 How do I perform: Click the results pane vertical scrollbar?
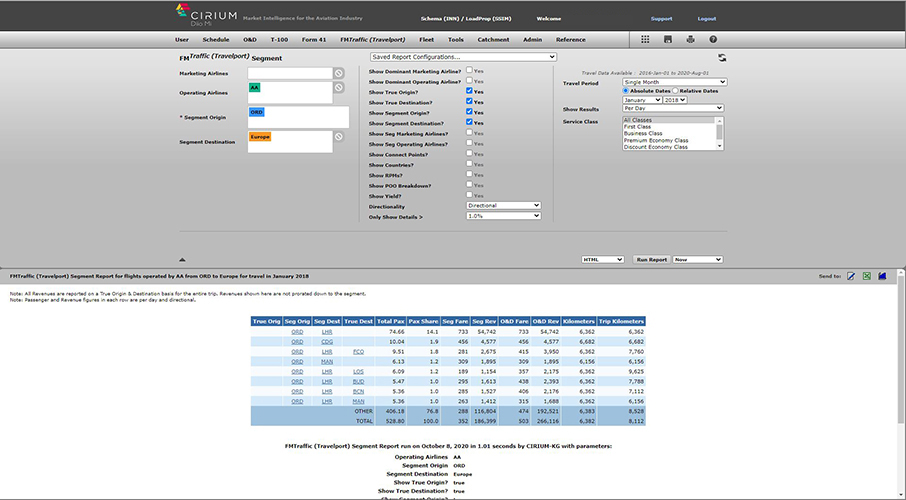pos(901,384)
